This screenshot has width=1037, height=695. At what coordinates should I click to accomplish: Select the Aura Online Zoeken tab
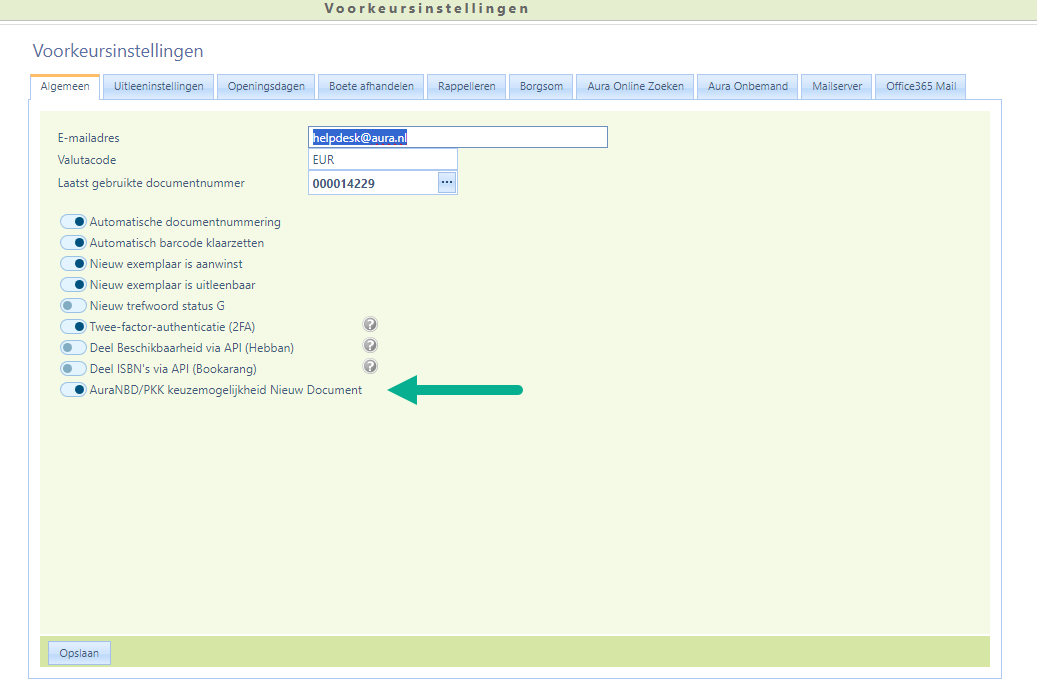click(x=635, y=87)
